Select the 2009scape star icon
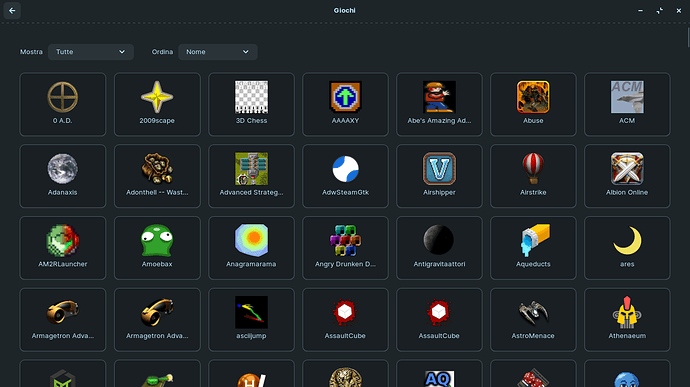This screenshot has width=690, height=387. point(157,97)
